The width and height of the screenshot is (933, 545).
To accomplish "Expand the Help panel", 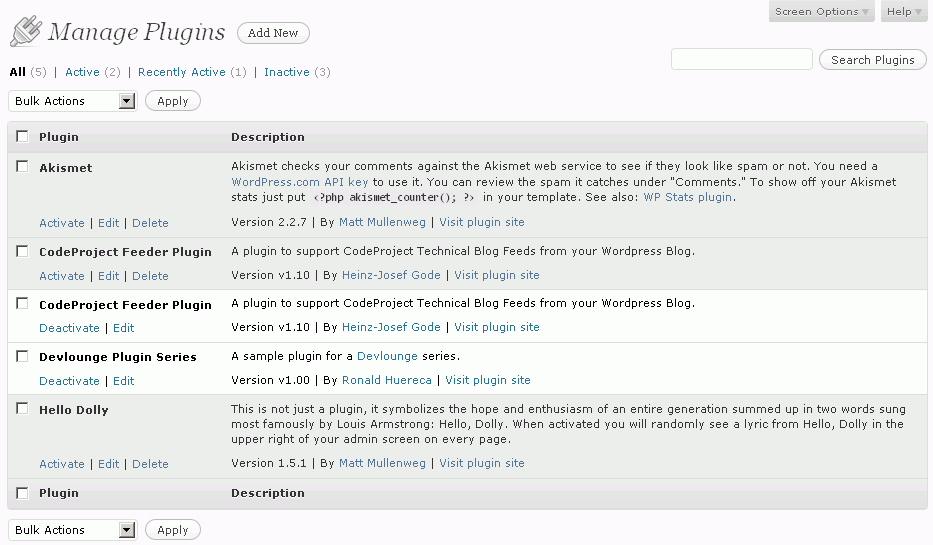I will [904, 11].
